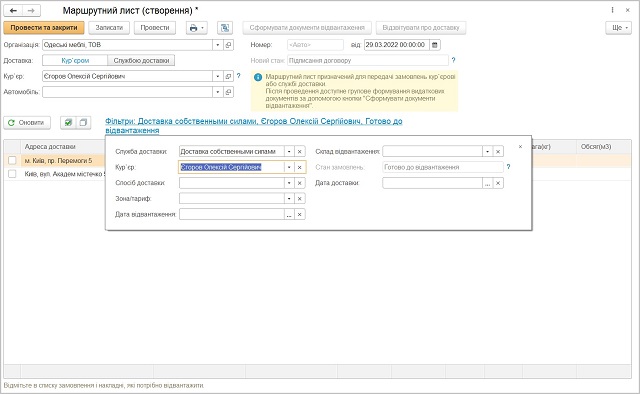Click Відзвітувати про доставку button
Image resolution: width=640 pixels, height=394 pixels.
421,28
